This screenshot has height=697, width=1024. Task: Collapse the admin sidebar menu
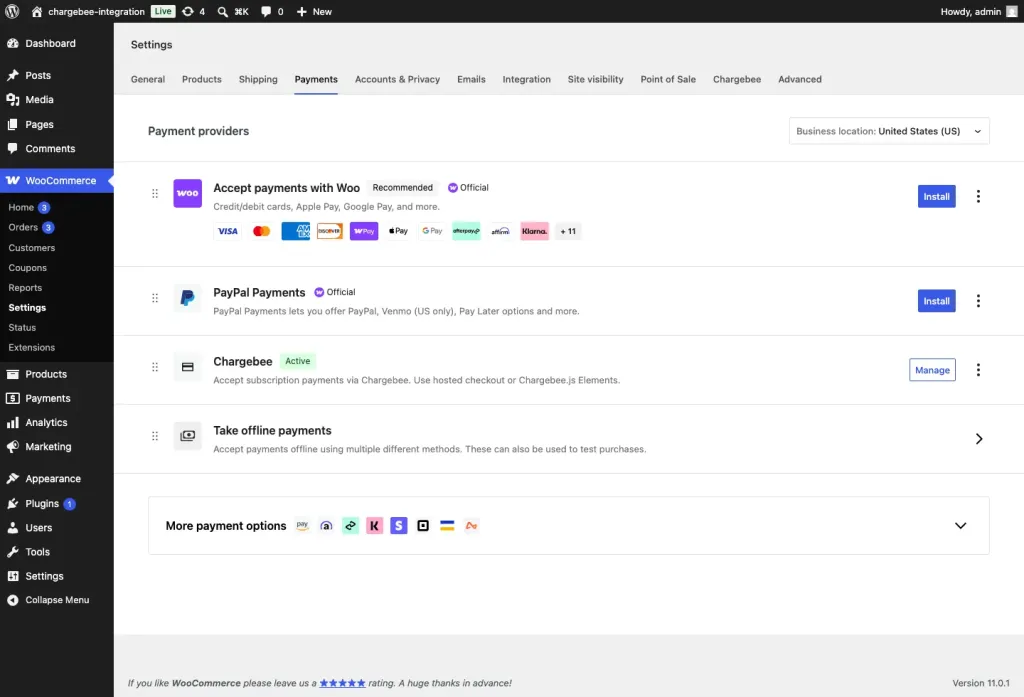click(57, 600)
